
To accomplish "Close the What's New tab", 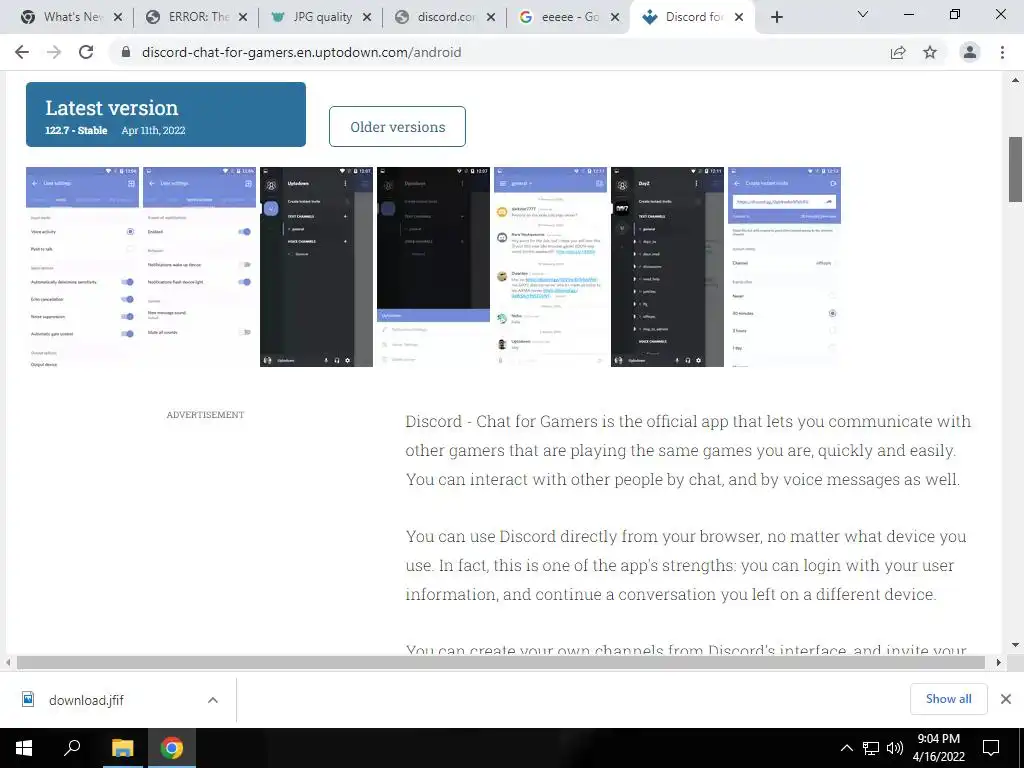I will tap(118, 17).
